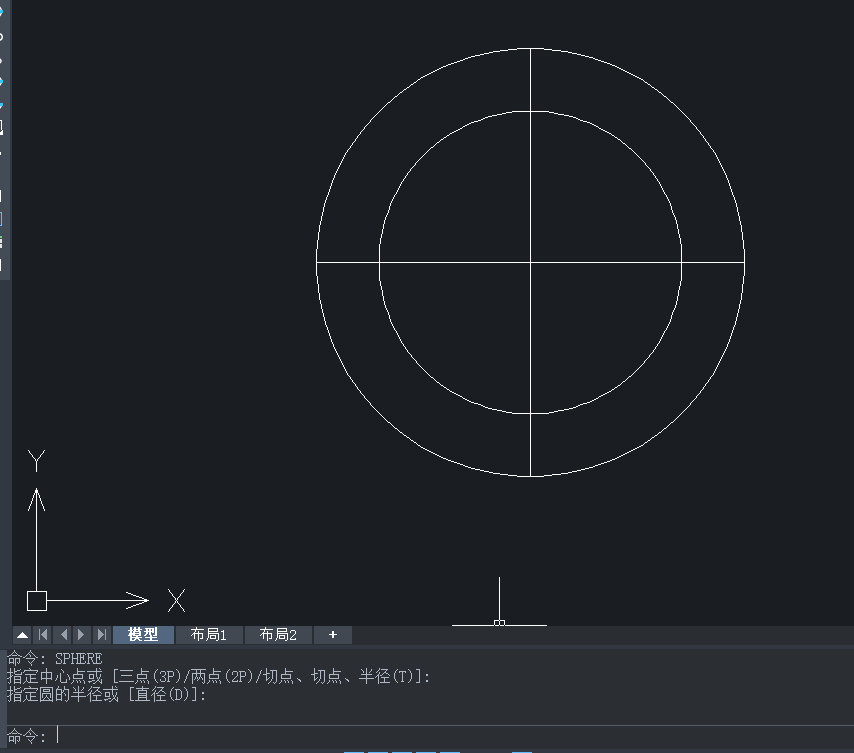The width and height of the screenshot is (854, 753).
Task: Open the 布局1 layout tab
Action: (209, 634)
